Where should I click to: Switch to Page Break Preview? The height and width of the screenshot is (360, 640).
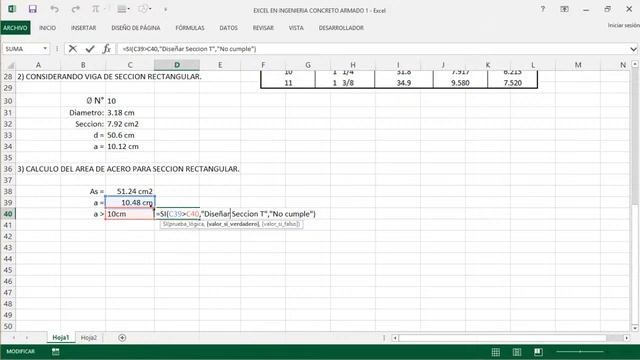coord(538,352)
